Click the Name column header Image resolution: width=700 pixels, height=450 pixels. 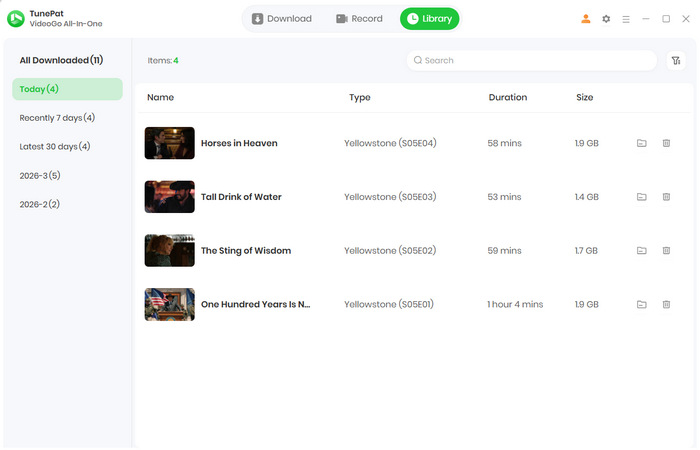click(x=160, y=97)
